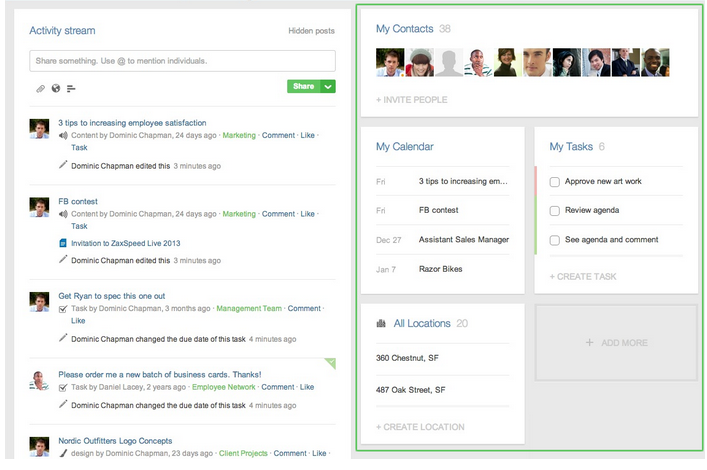Screen dimensions: 707x470
Task: Focus the Share something text field
Action: pyautogui.click(x=182, y=61)
